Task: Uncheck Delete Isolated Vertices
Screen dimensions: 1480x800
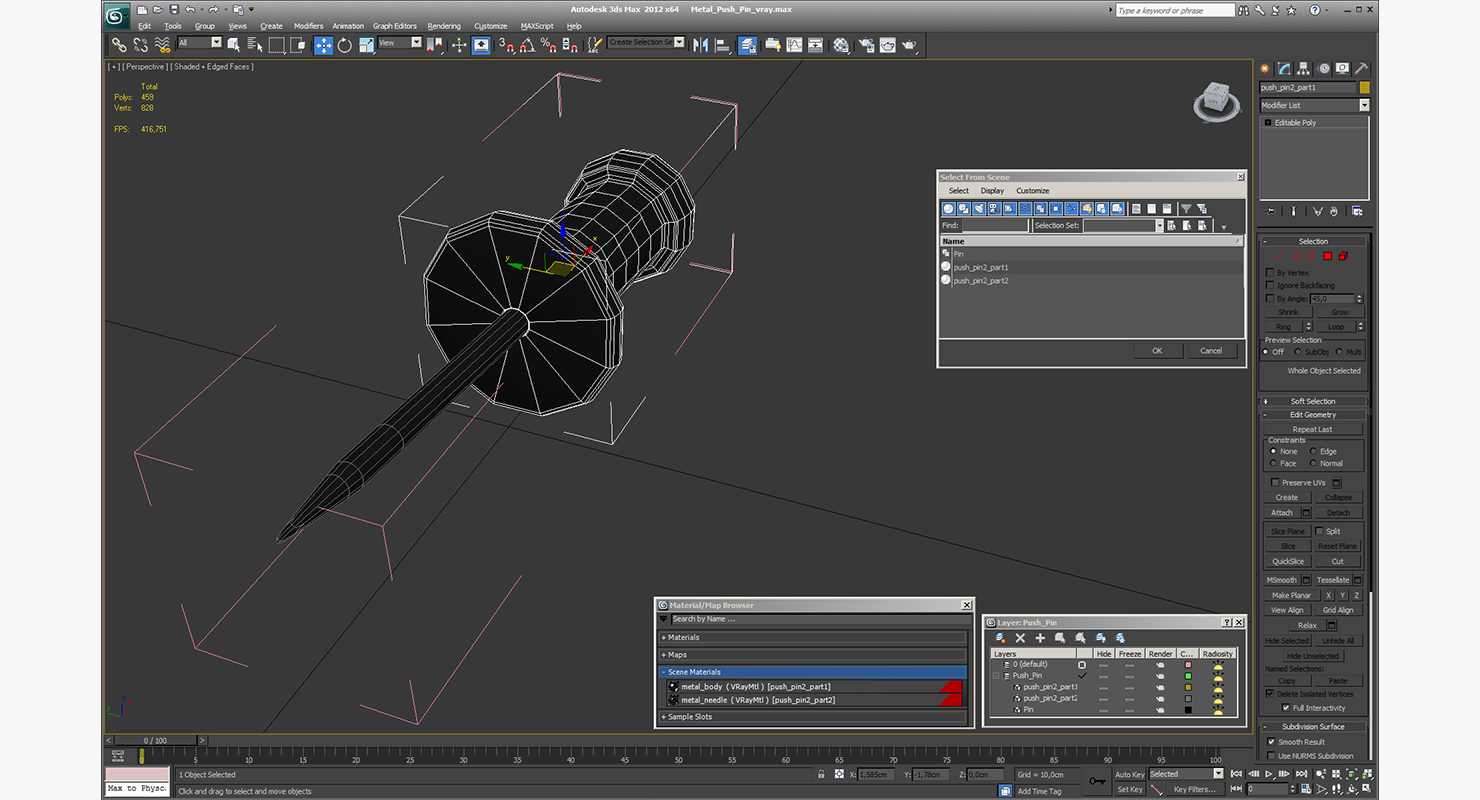Action: 1270,693
